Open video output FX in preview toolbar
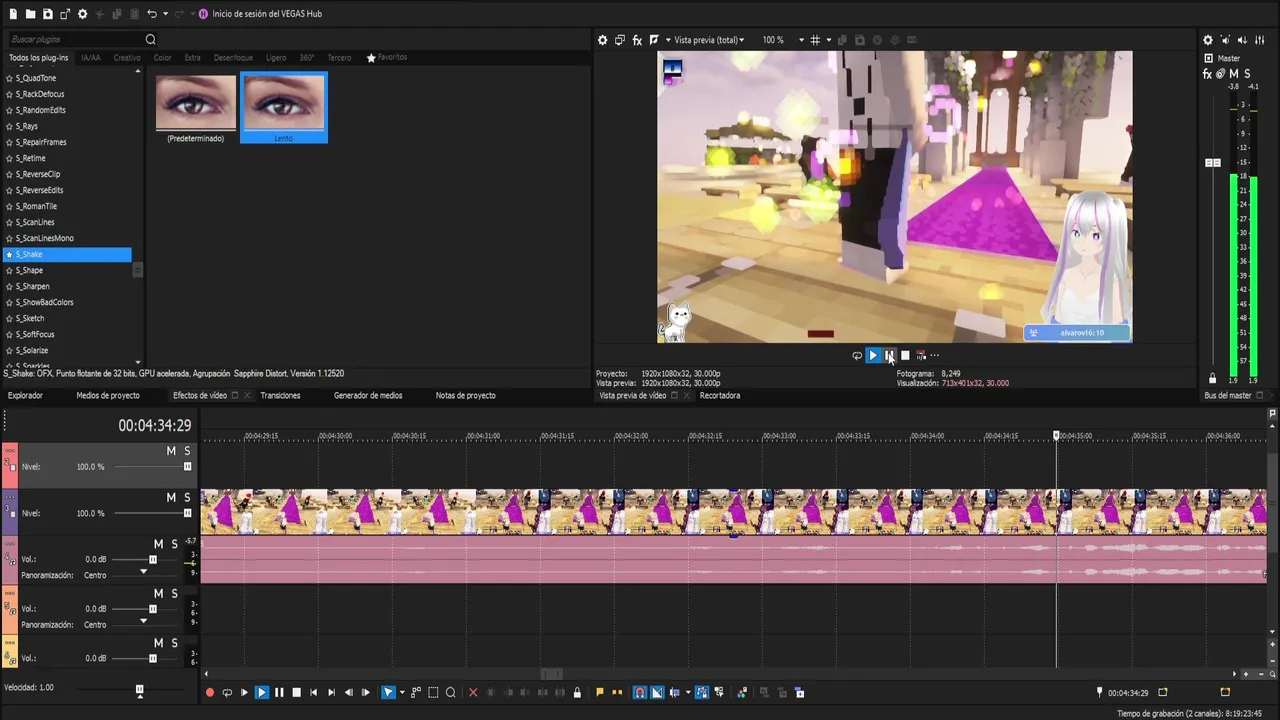 click(637, 40)
